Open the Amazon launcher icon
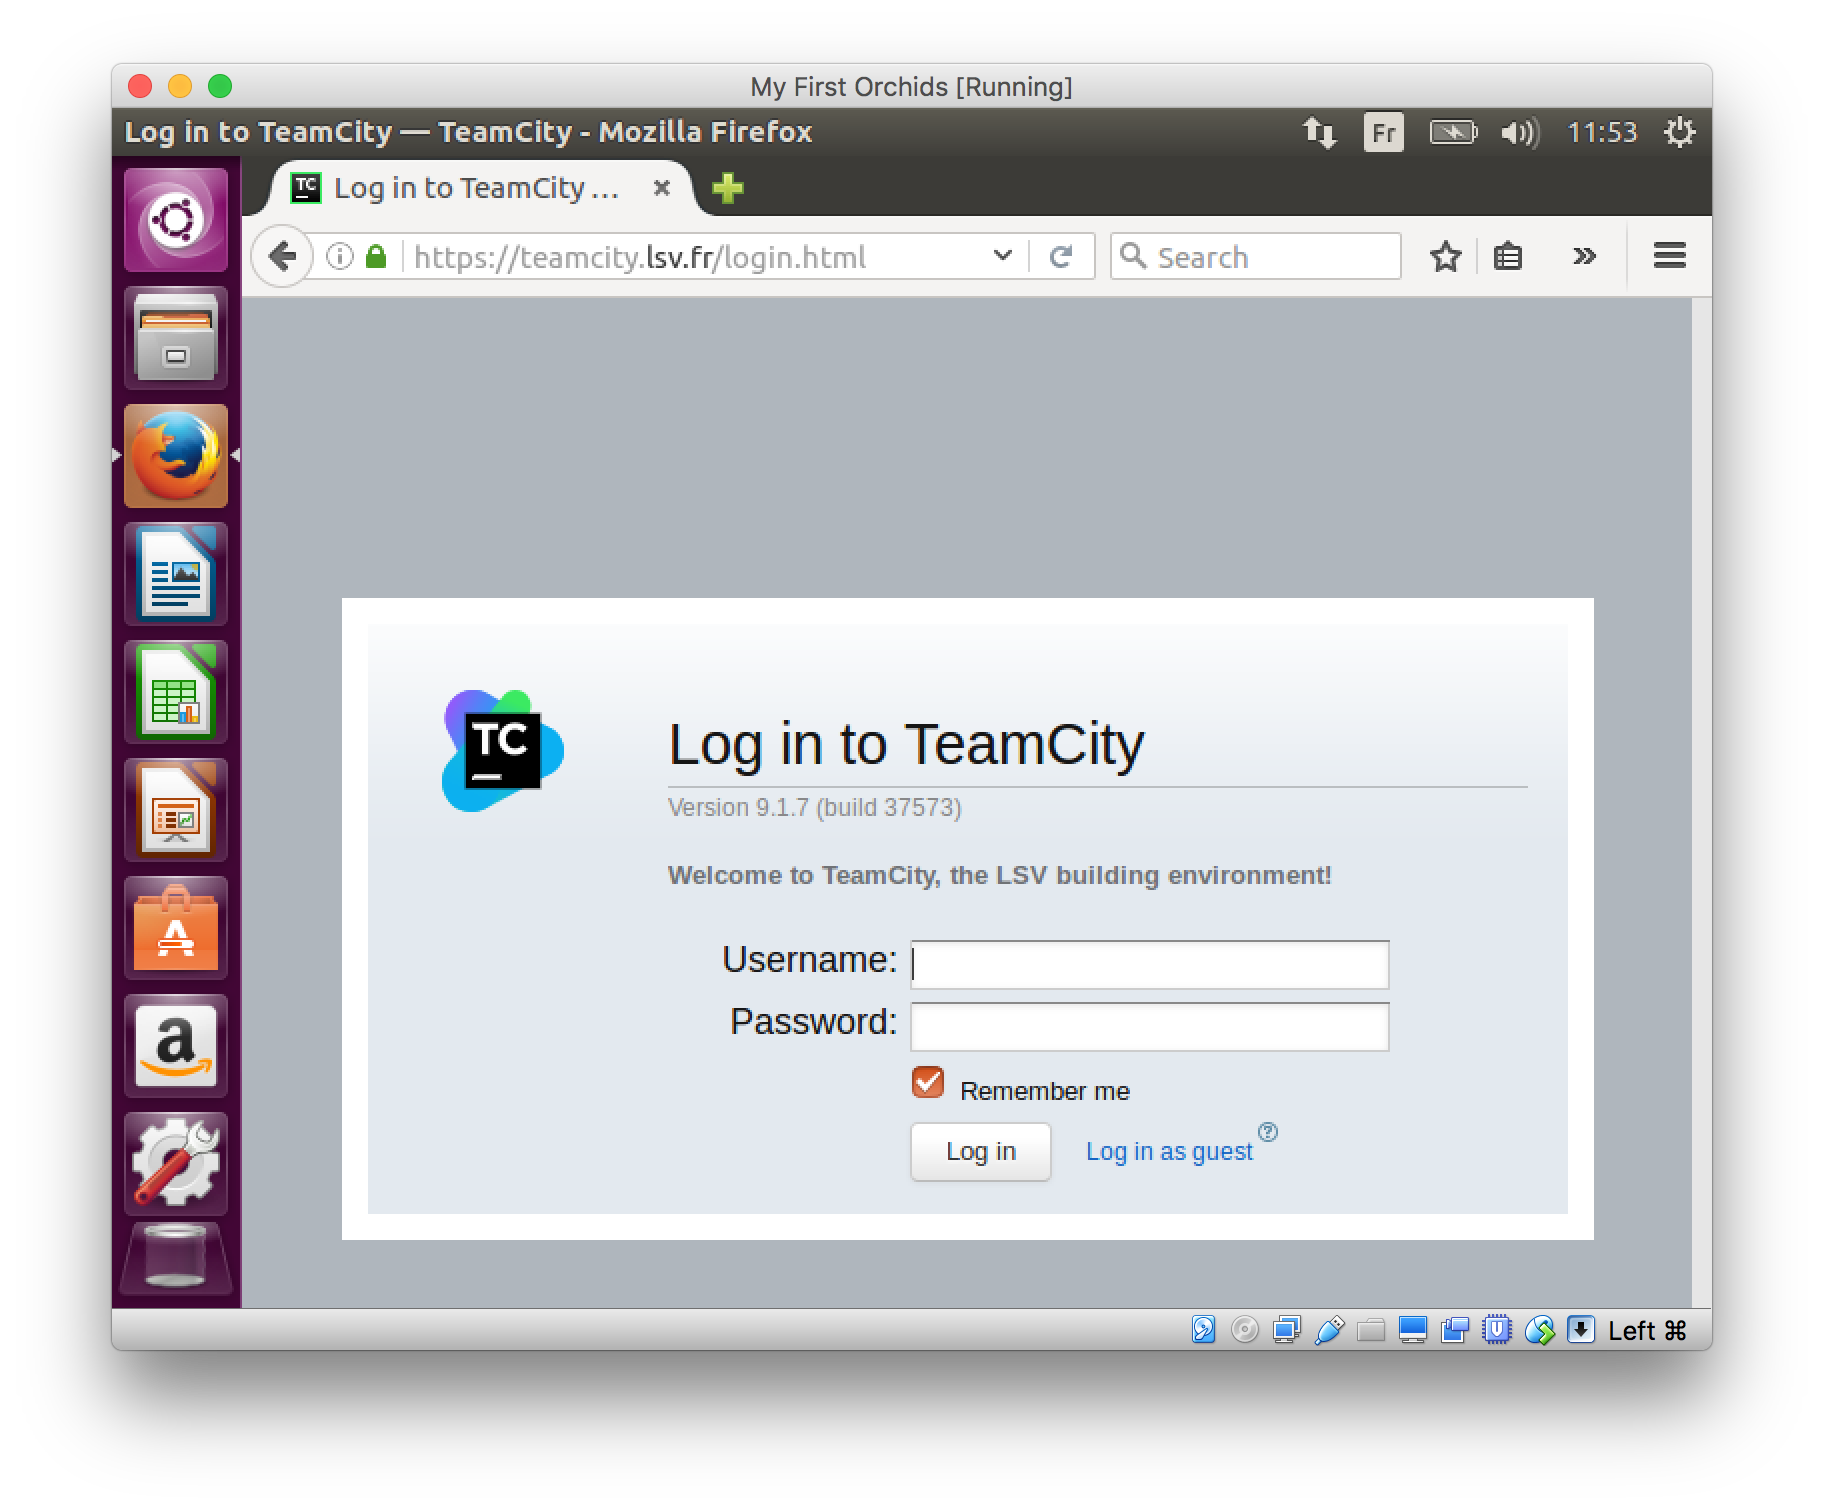 click(176, 1046)
